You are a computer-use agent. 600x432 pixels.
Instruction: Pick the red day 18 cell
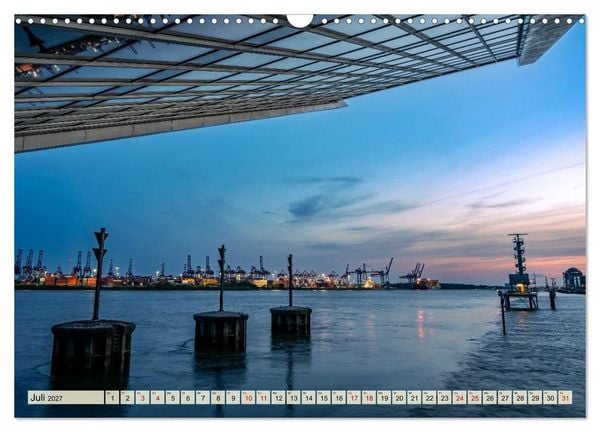pyautogui.click(x=369, y=397)
